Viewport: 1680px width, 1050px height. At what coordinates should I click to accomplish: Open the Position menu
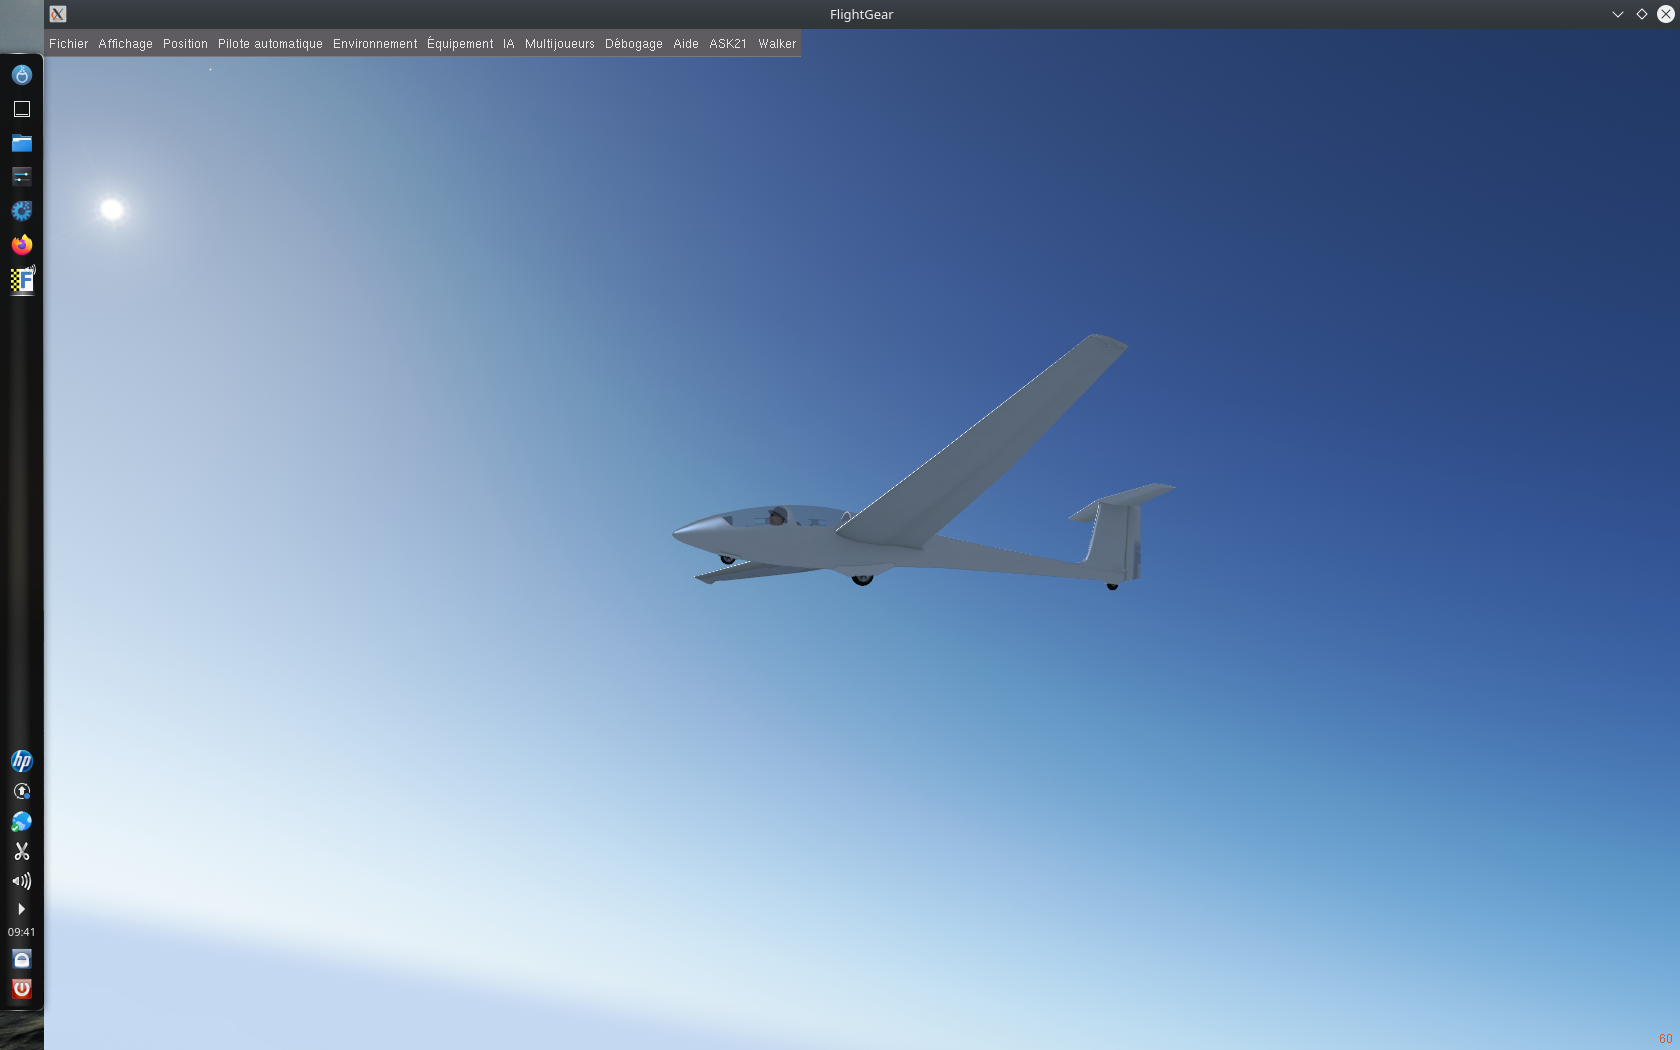pyautogui.click(x=185, y=44)
